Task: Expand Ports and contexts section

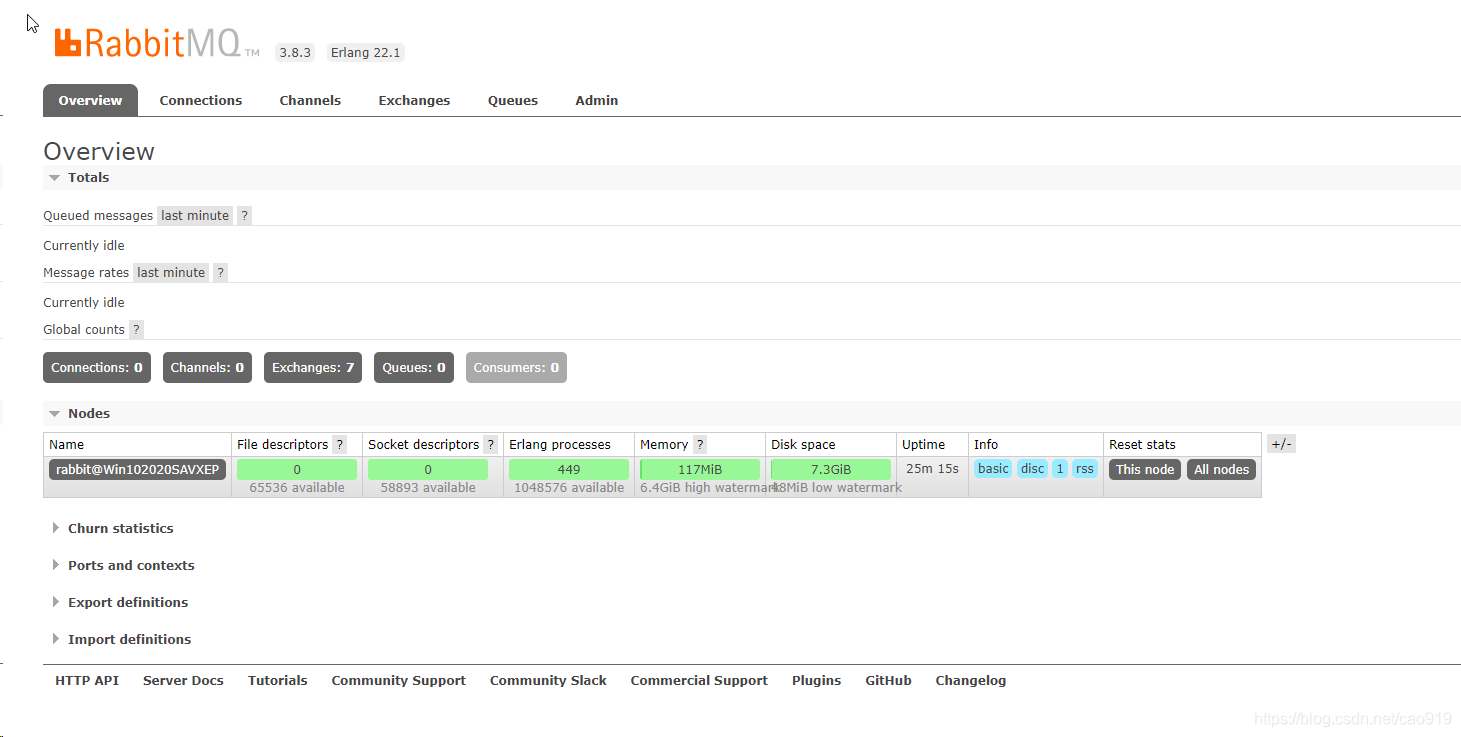Action: (x=123, y=565)
